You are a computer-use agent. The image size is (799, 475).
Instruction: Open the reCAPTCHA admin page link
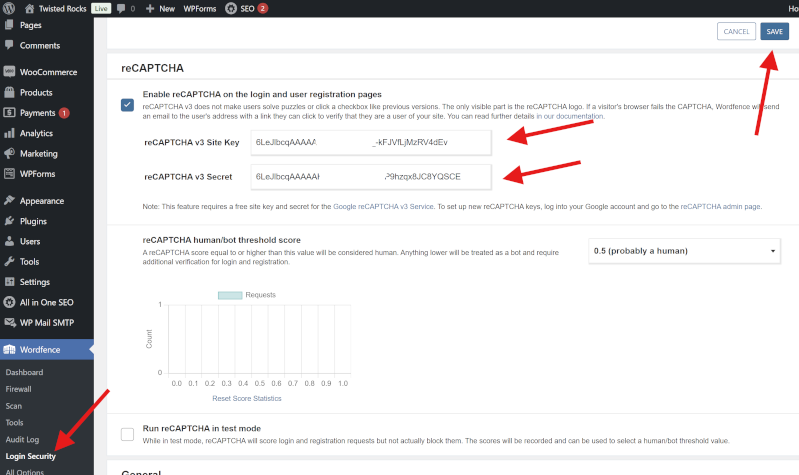pyautogui.click(x=721, y=206)
